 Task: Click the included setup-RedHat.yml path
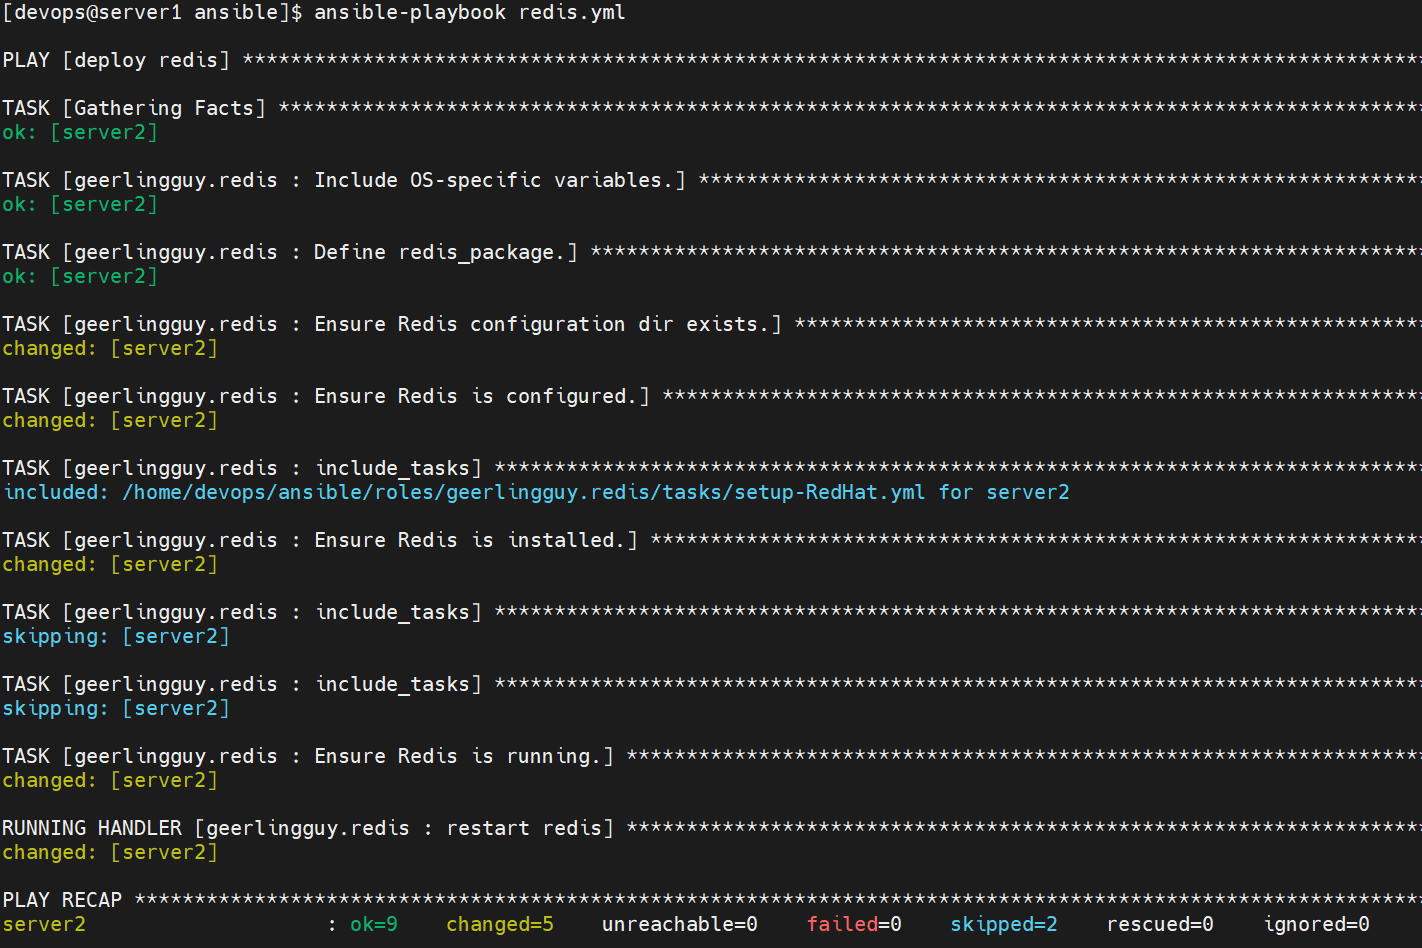(x=524, y=492)
